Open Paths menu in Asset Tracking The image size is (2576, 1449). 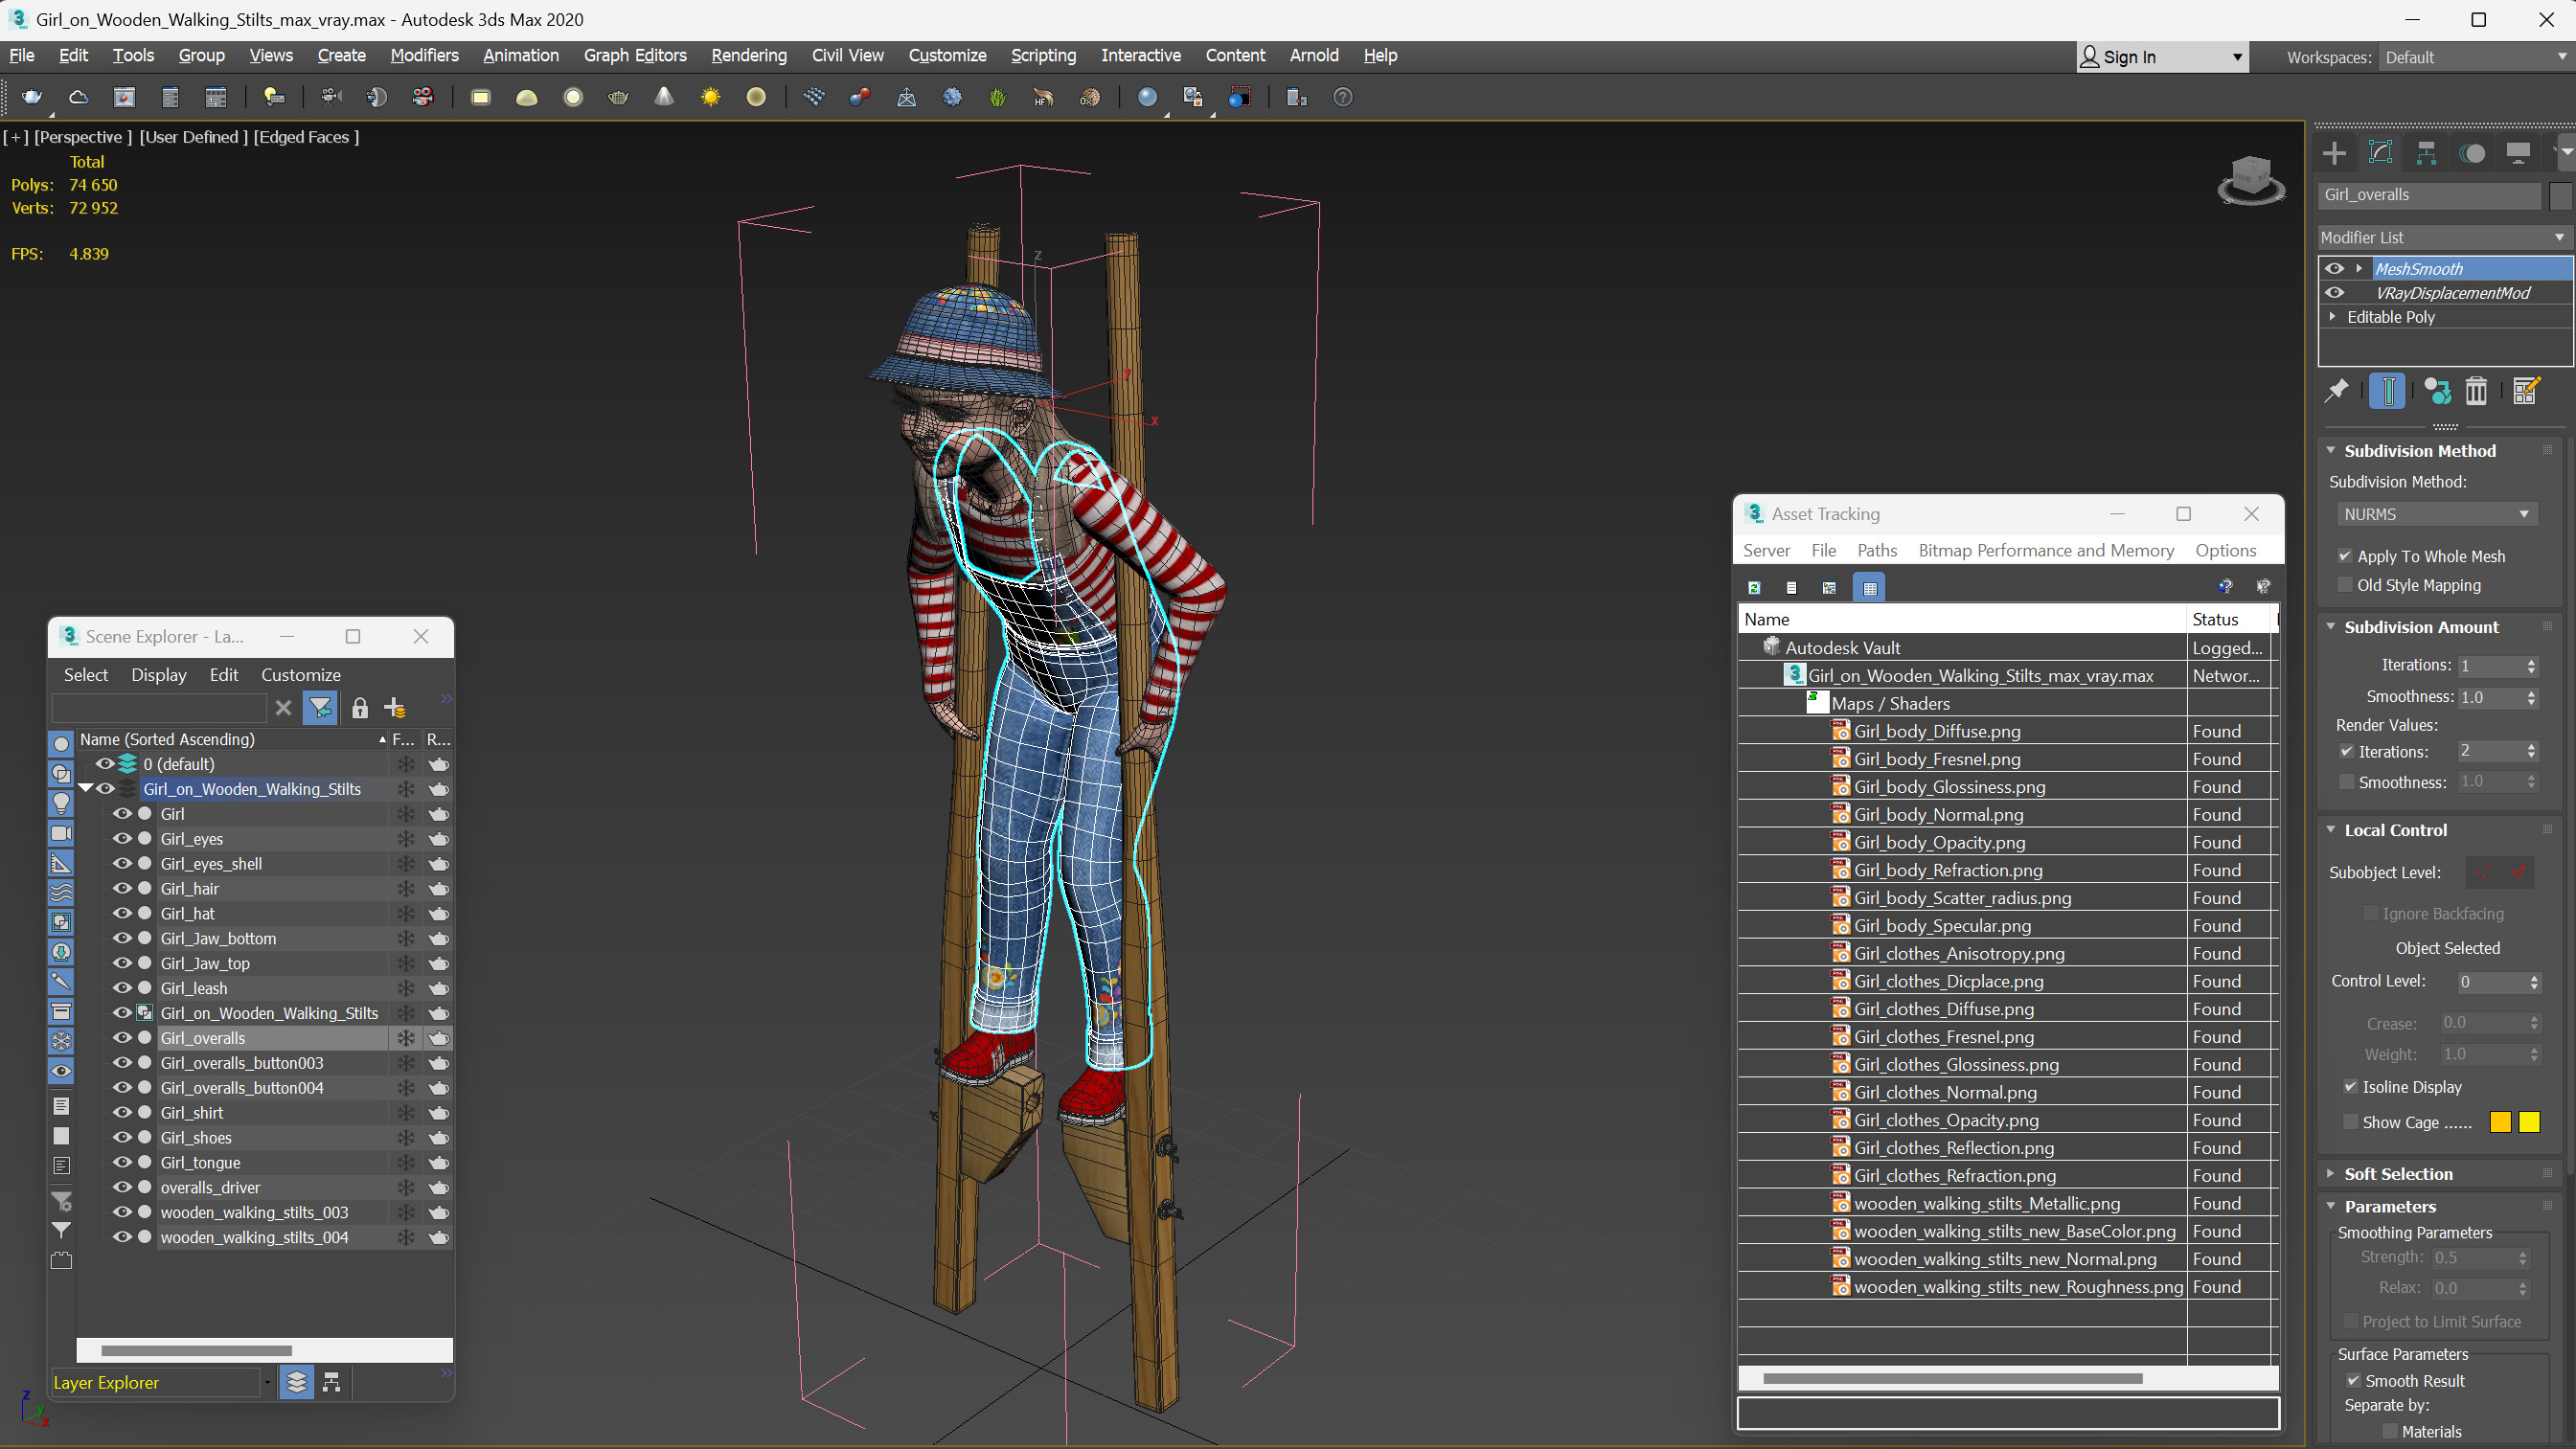[x=1877, y=550]
